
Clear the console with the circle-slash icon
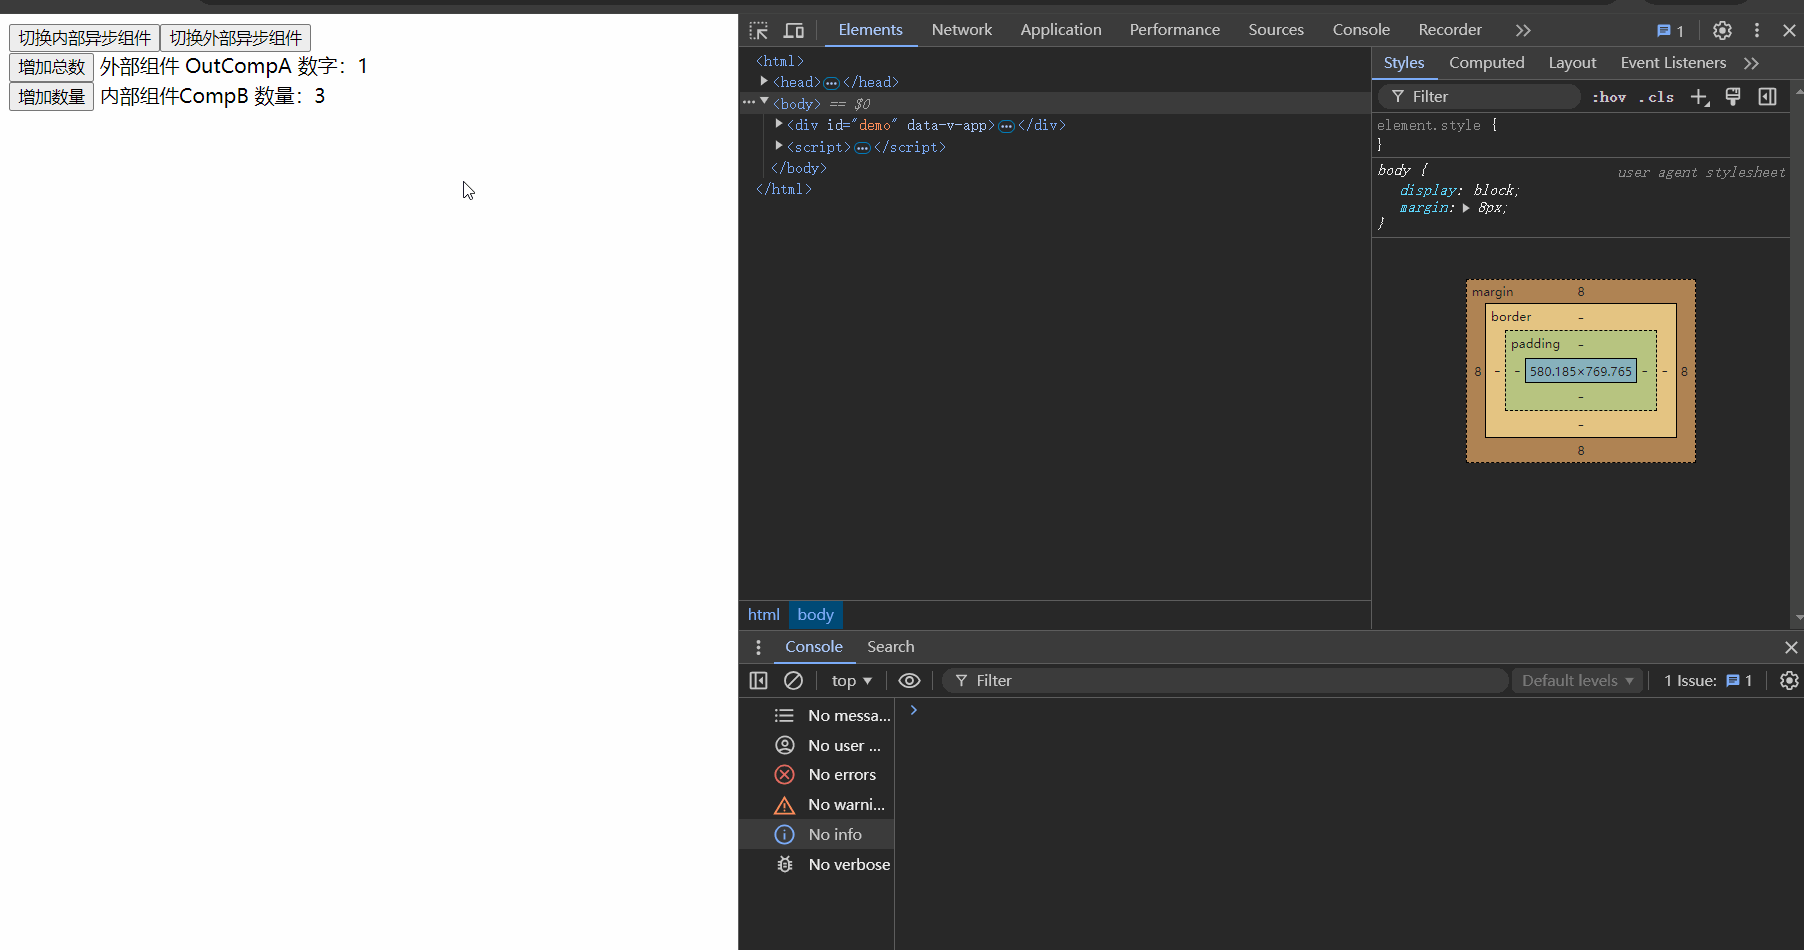click(793, 681)
